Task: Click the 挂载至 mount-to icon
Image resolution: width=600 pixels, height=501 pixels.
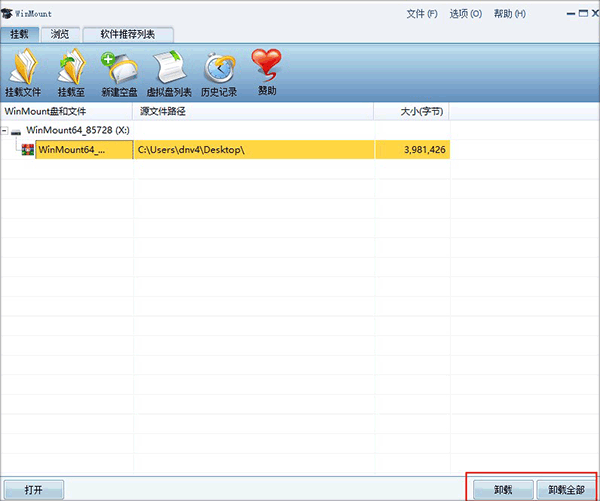Action: (x=71, y=67)
